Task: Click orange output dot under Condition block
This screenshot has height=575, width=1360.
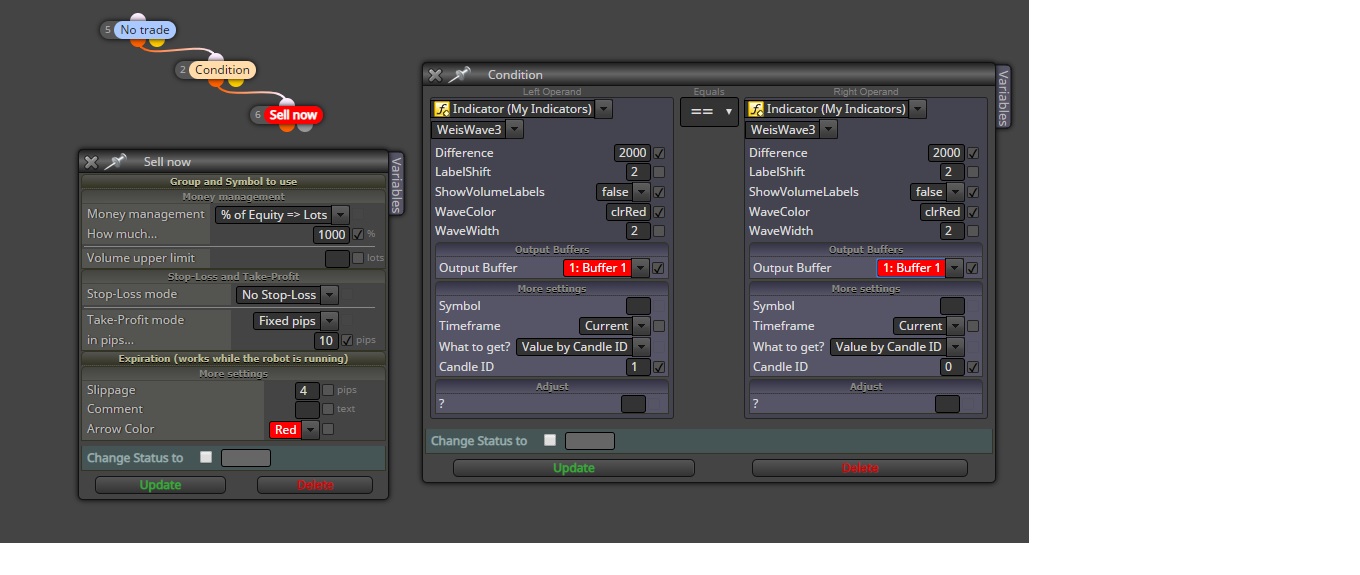Action: pos(217,81)
